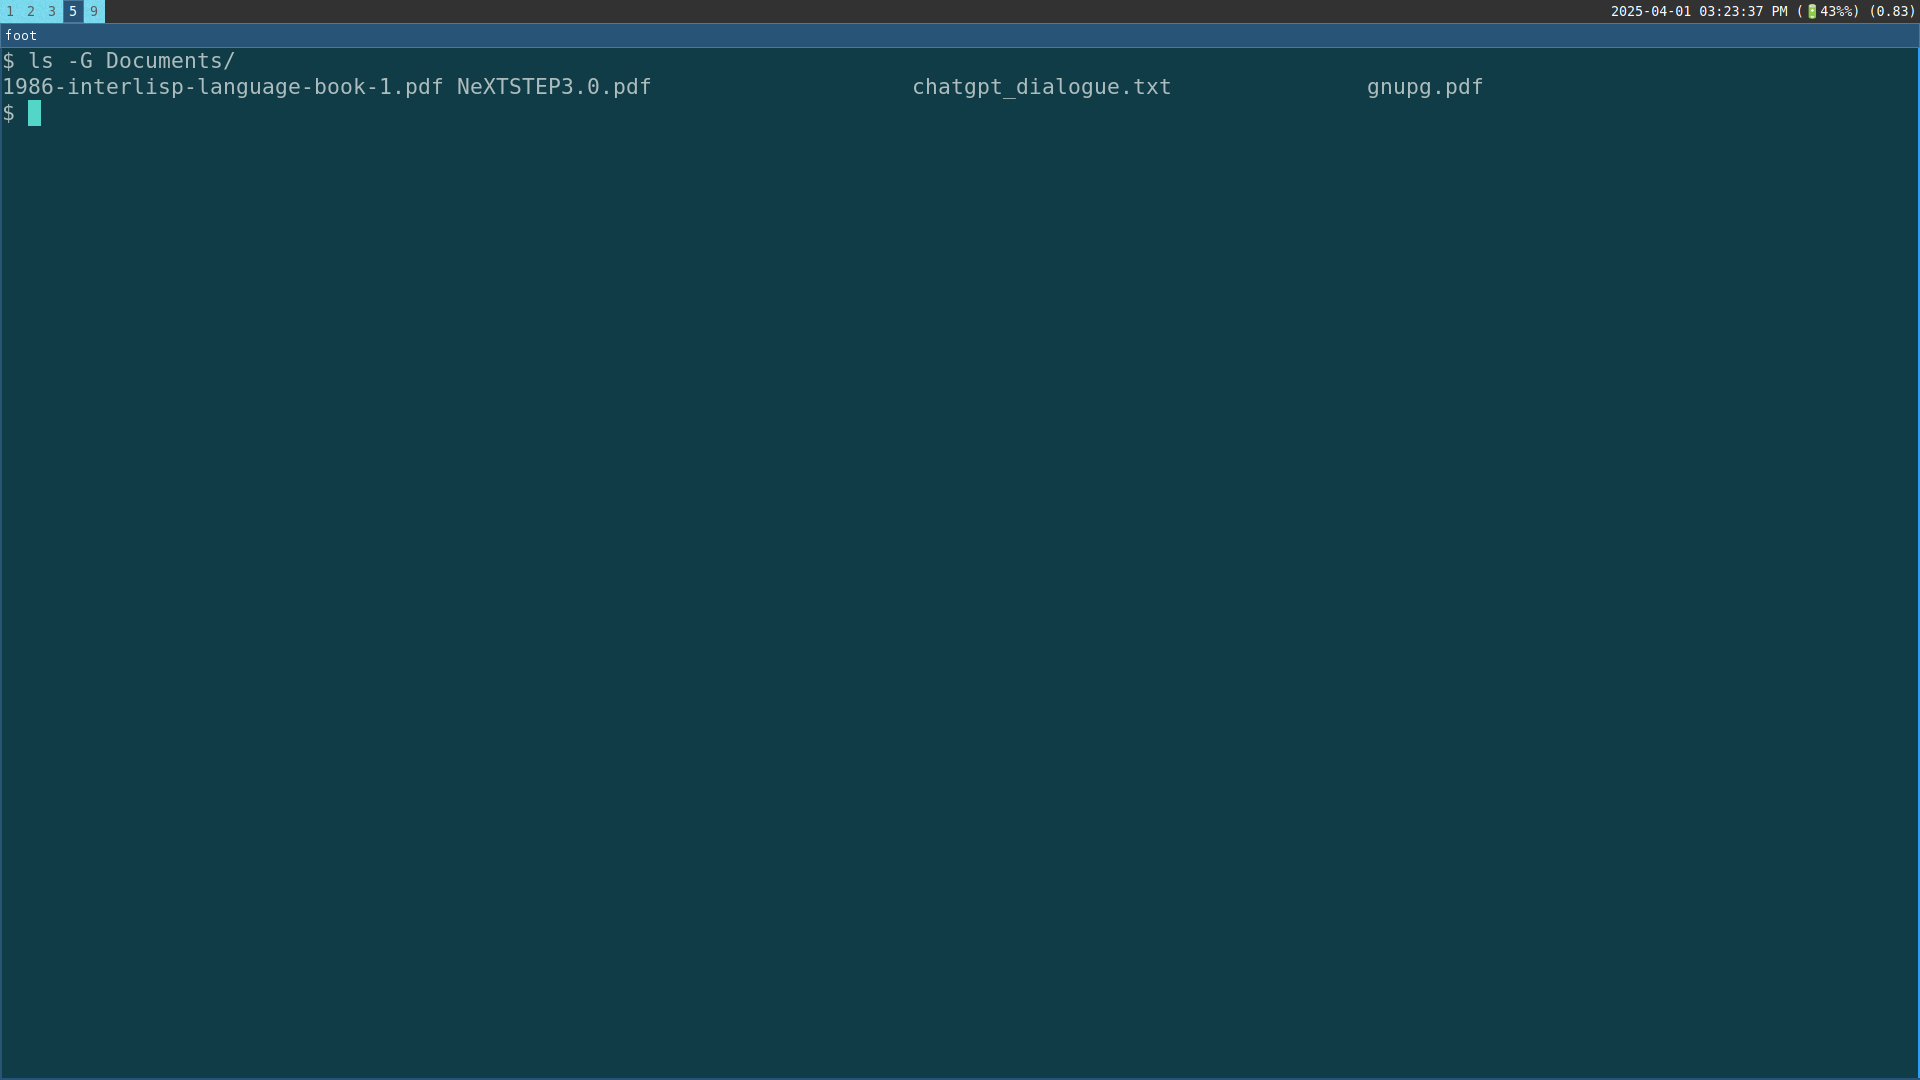Switch to workspace 9
This screenshot has height=1080, width=1920.
(94, 11)
